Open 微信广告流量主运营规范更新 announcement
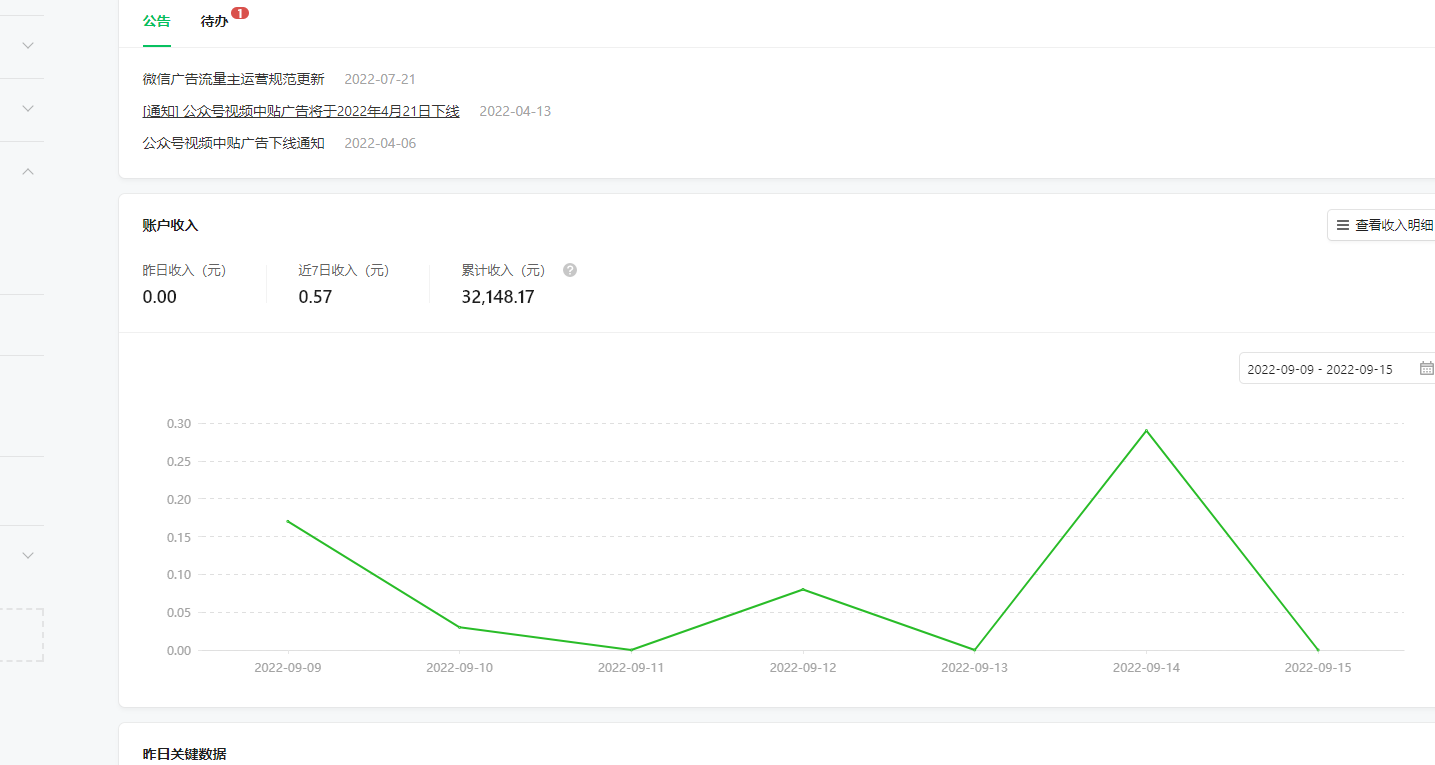Screen dimensions: 1435x765 click(233, 79)
